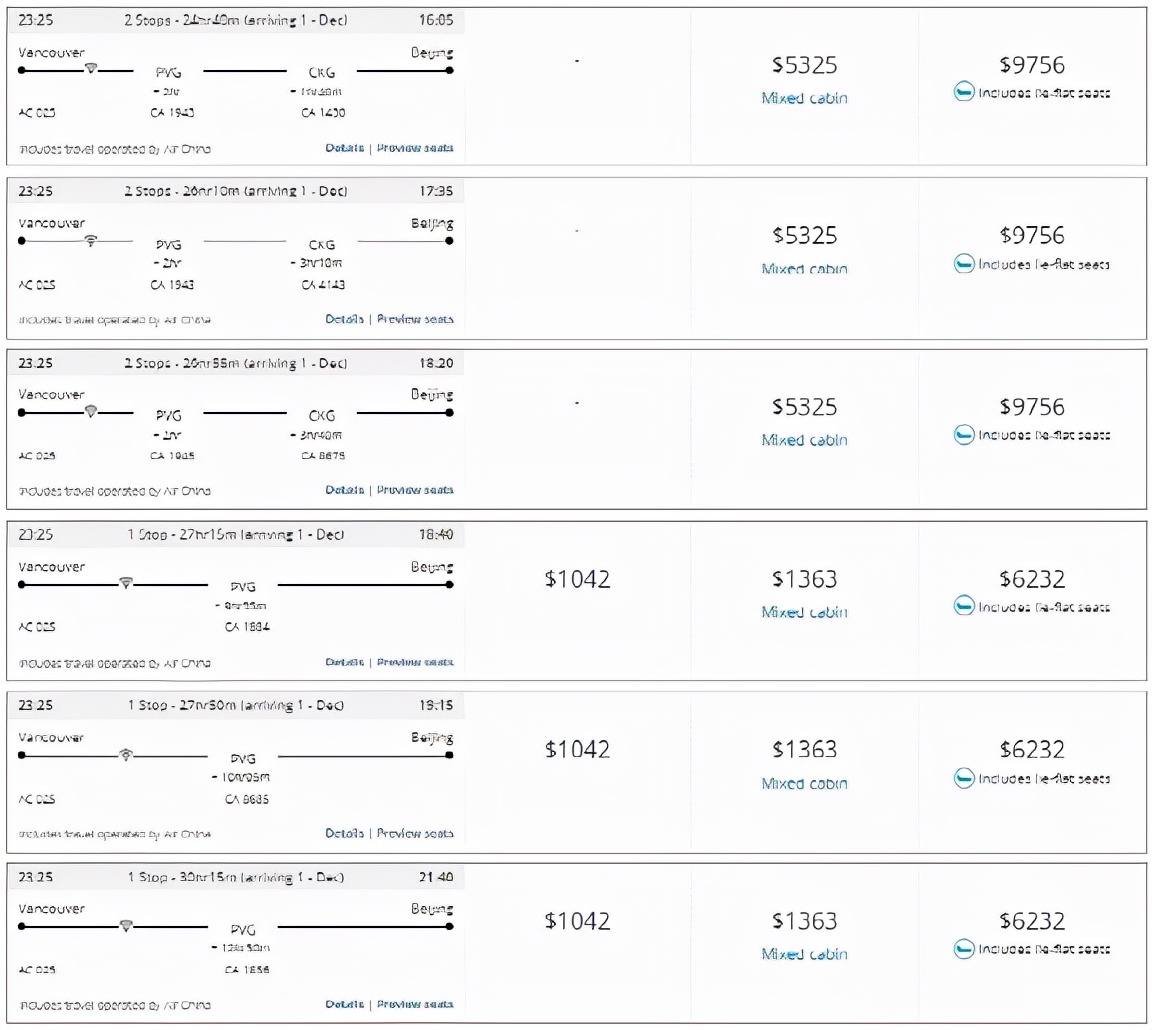This screenshot has width=1152, height=1030.
Task: Click Wi-Fi icon on flight arriving 21:40
Action: pyautogui.click(x=126, y=925)
